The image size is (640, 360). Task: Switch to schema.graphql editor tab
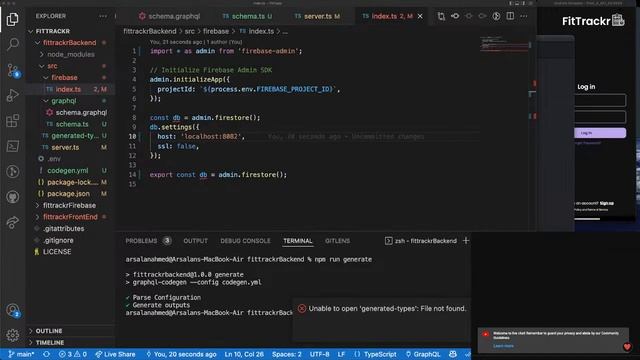tap(169, 16)
